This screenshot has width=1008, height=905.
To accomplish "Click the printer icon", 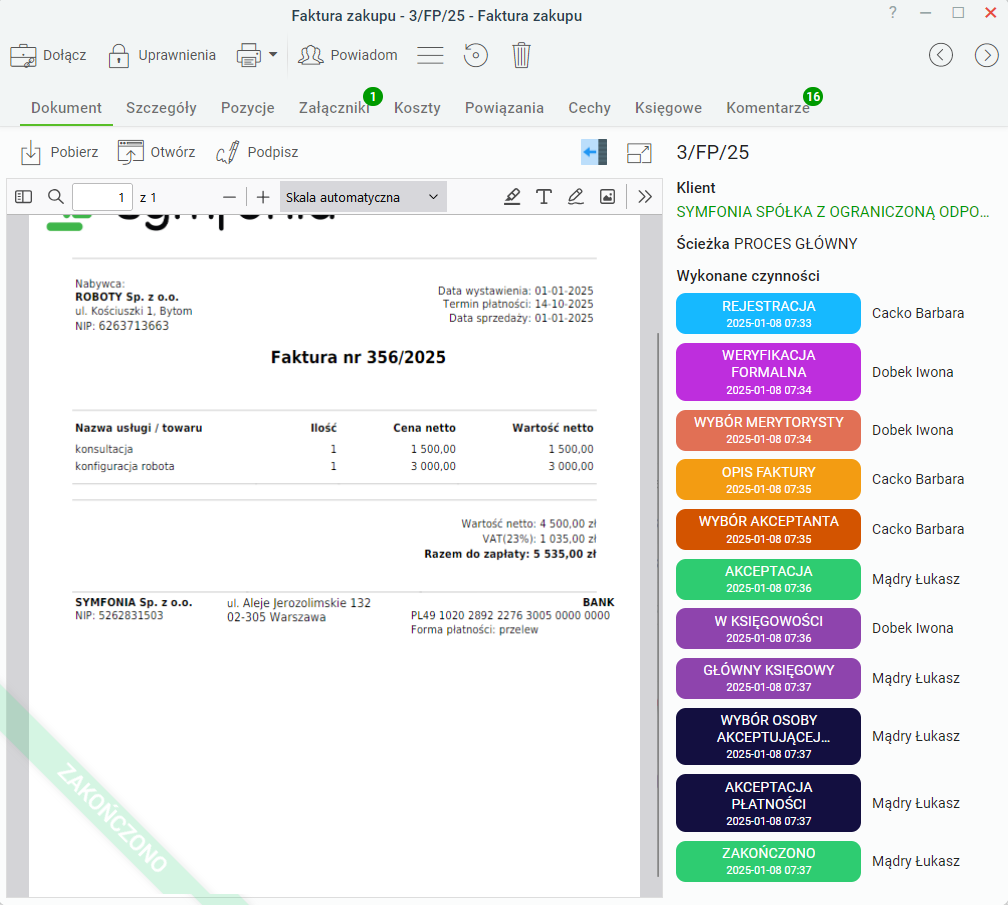I will [249, 55].
